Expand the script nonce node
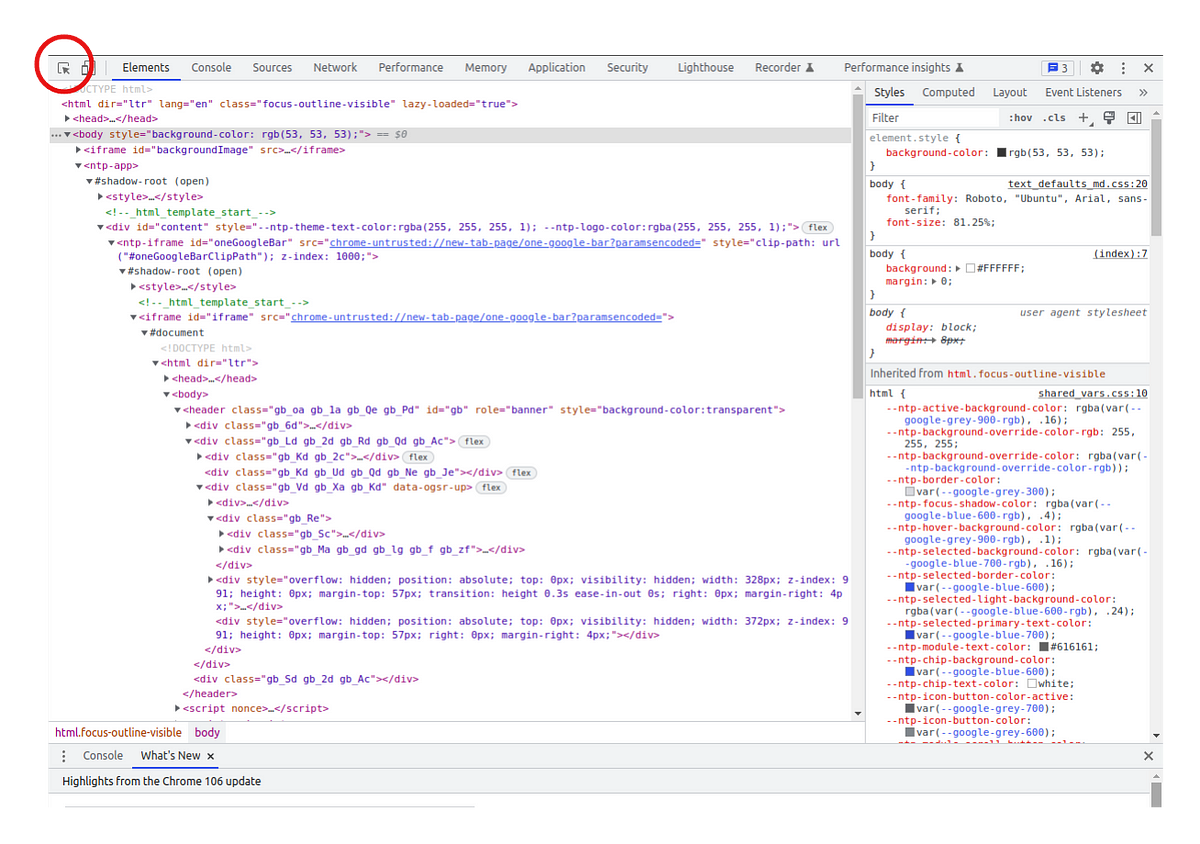Image resolution: width=1200 pixels, height=844 pixels. click(x=177, y=708)
